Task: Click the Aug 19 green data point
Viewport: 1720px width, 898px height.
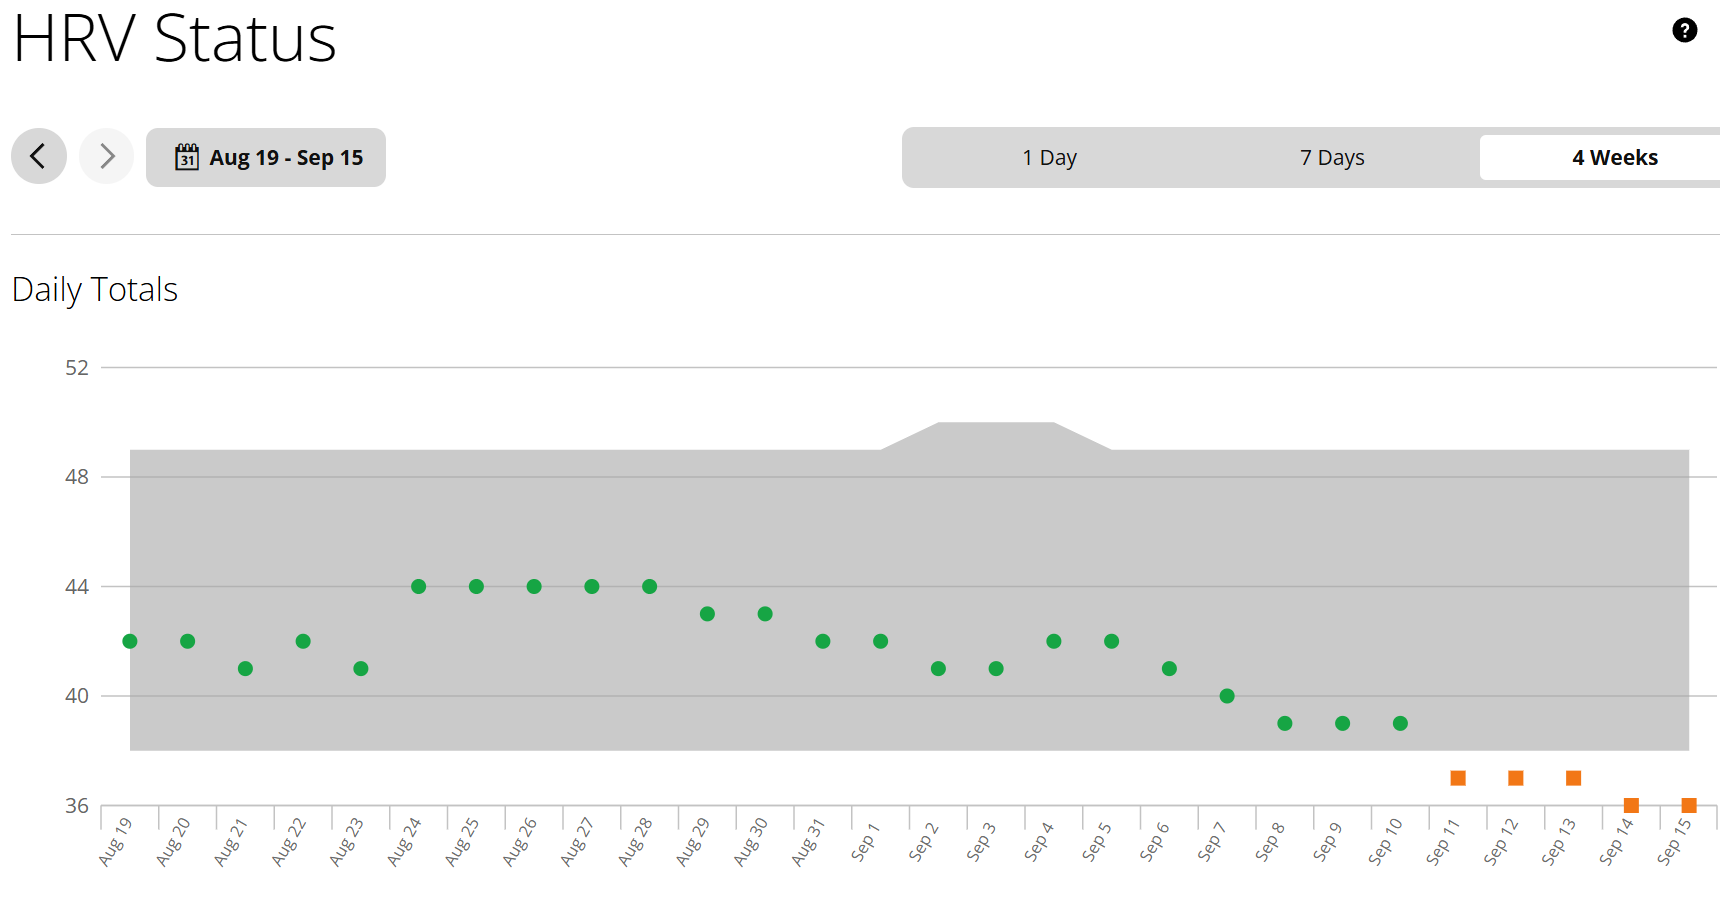Action: 130,641
